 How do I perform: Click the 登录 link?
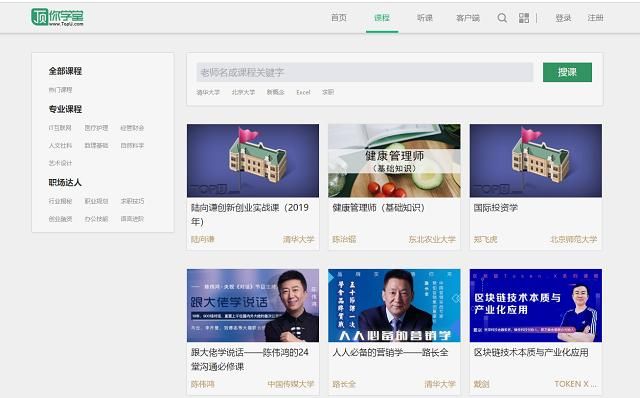pyautogui.click(x=563, y=18)
